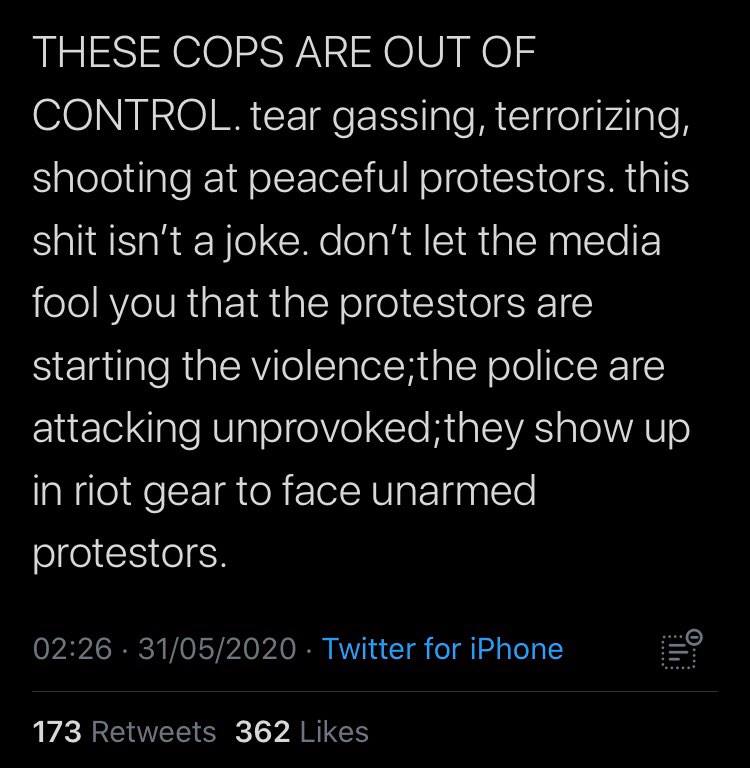The image size is (750, 768).
Task: Tap the word "shooting" in the tweet
Action: (116, 178)
